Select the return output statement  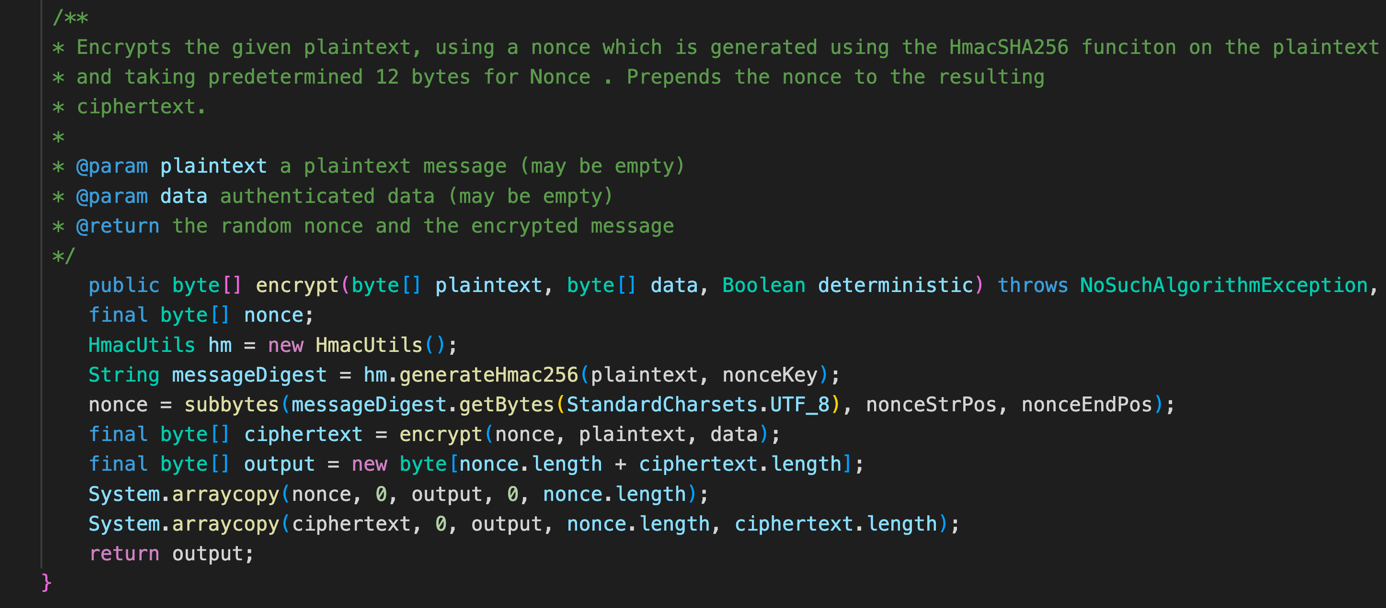pos(170,553)
